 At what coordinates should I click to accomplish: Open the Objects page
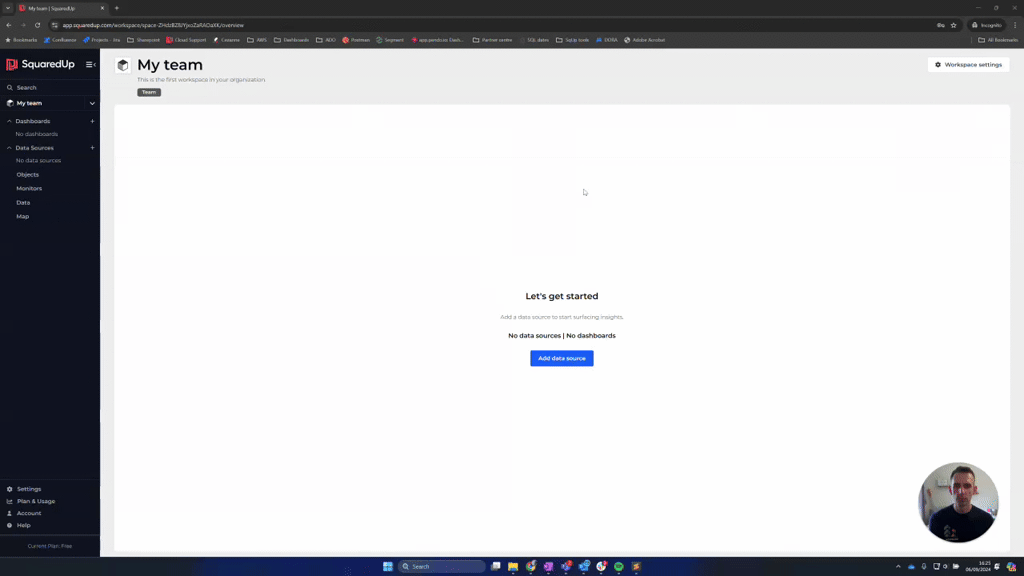coord(27,175)
